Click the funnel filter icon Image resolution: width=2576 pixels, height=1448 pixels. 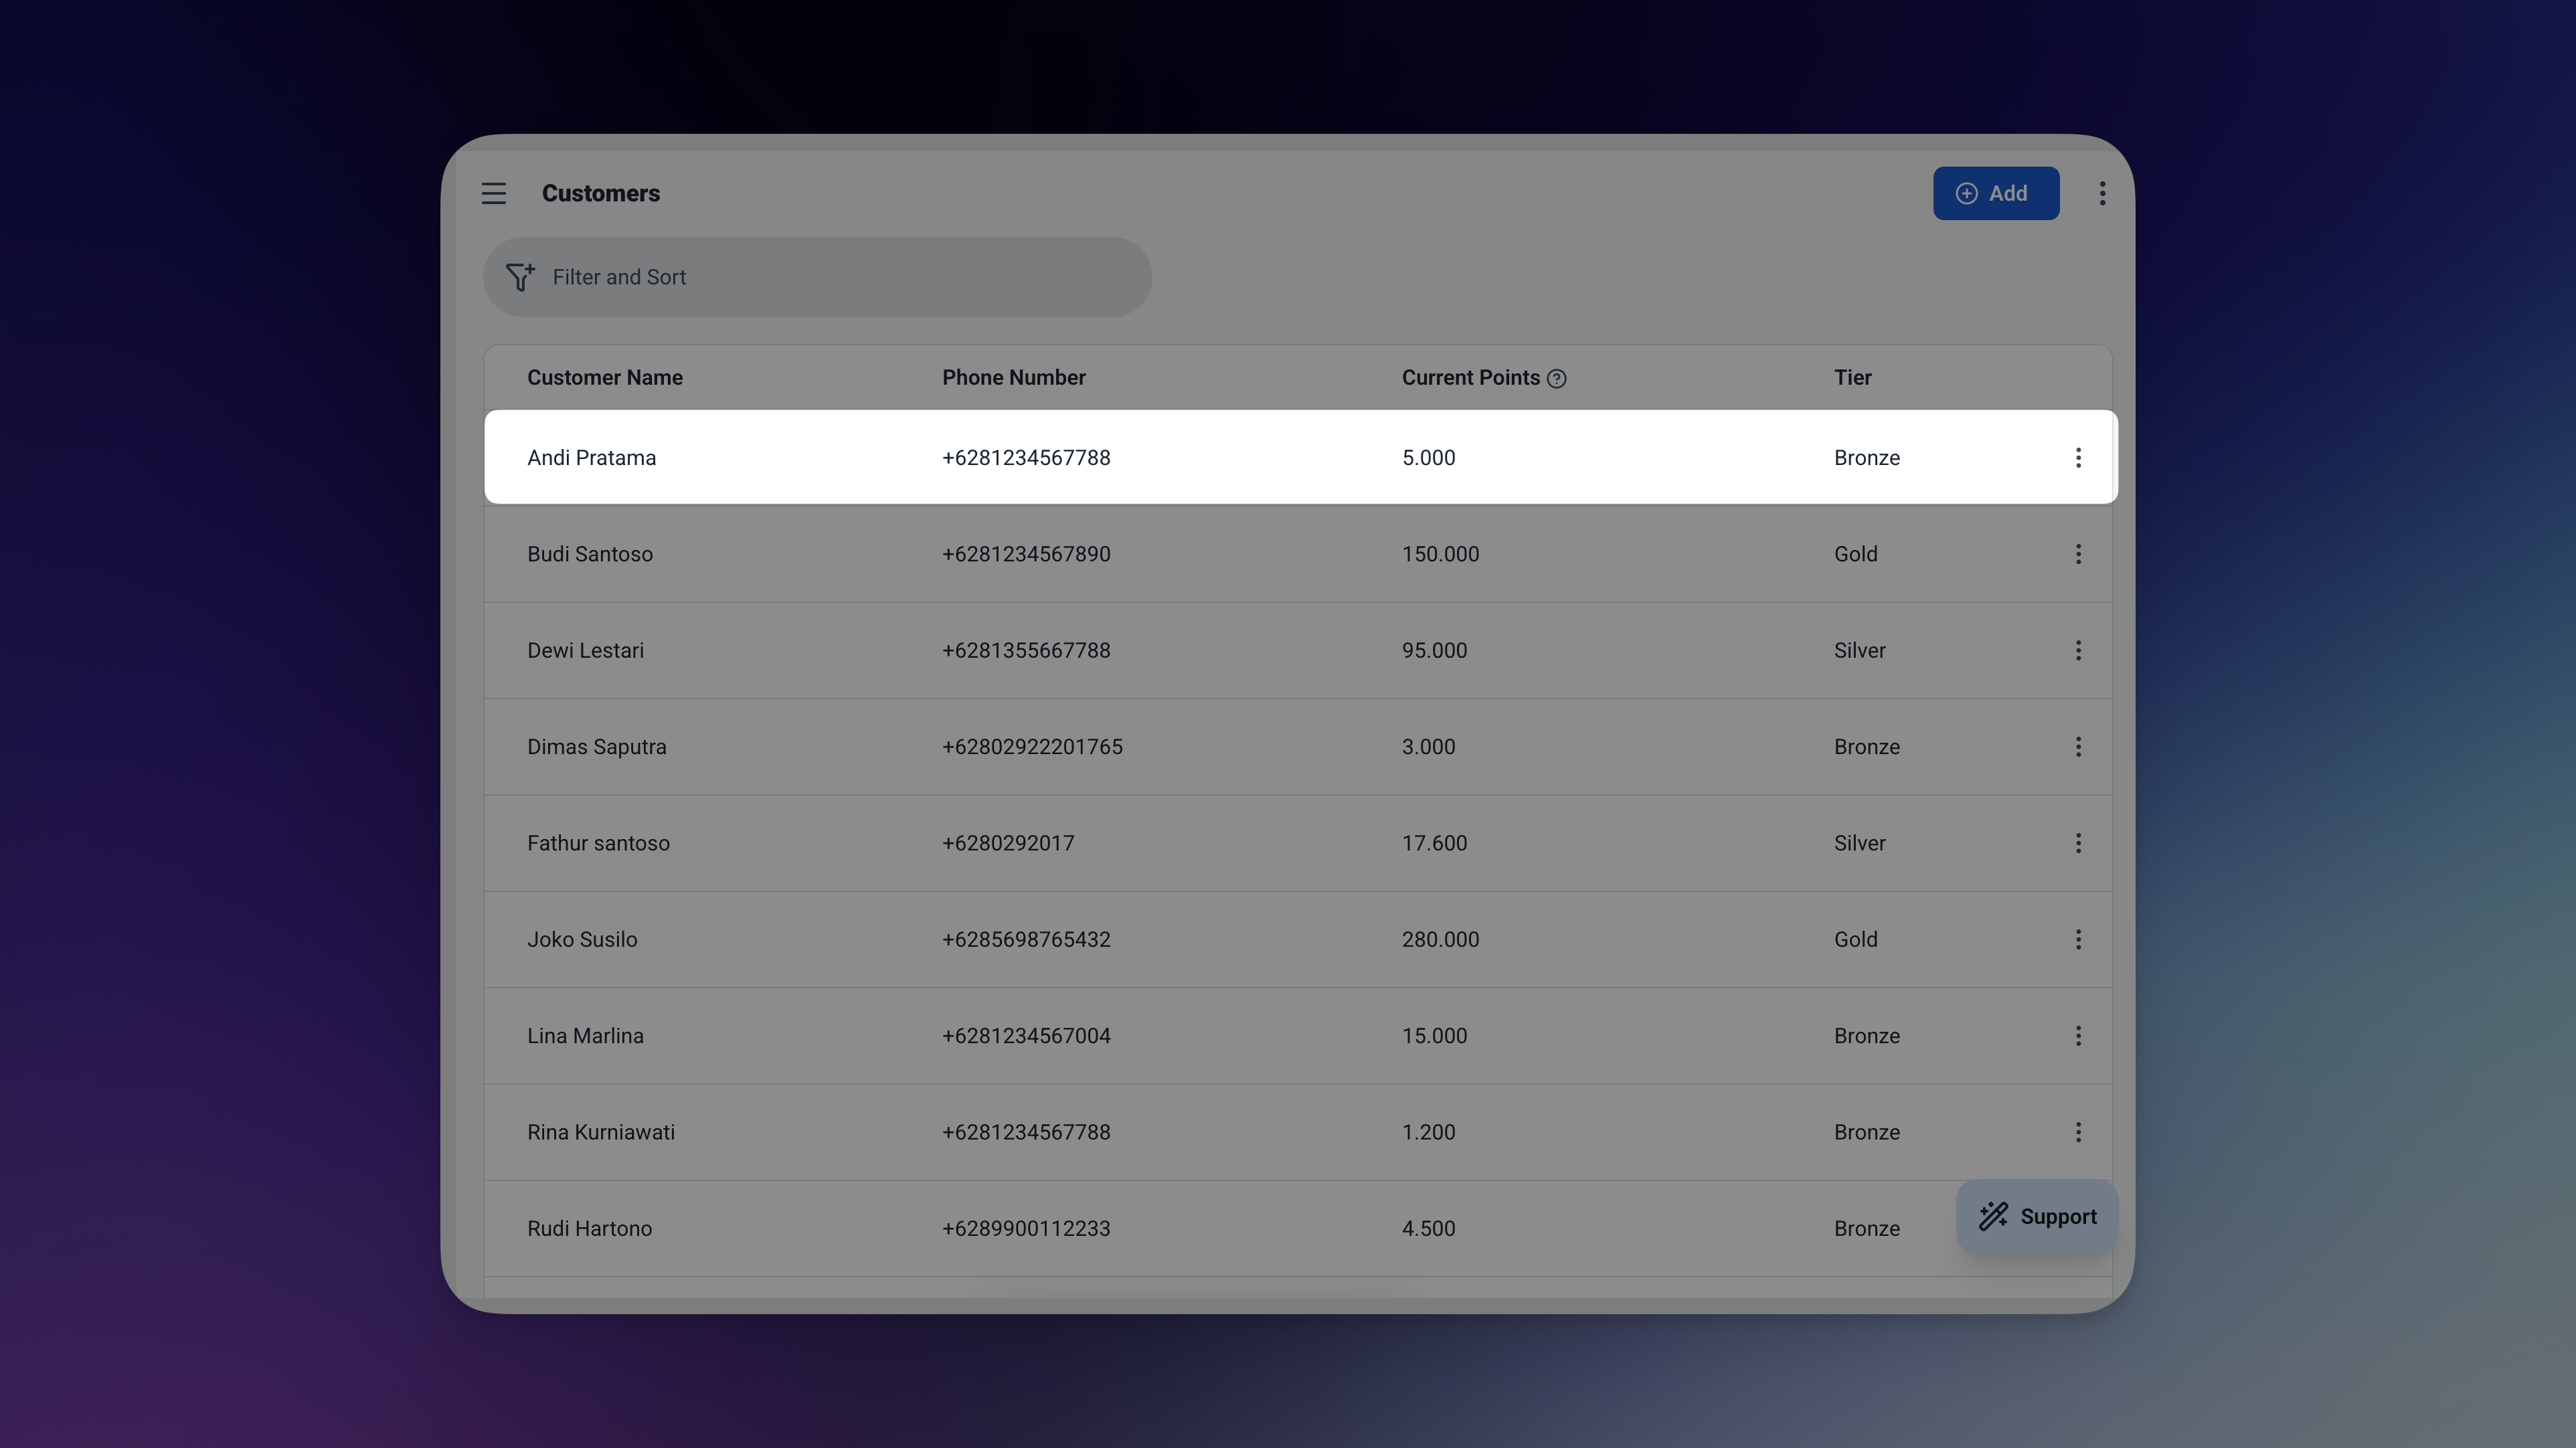[x=520, y=277]
